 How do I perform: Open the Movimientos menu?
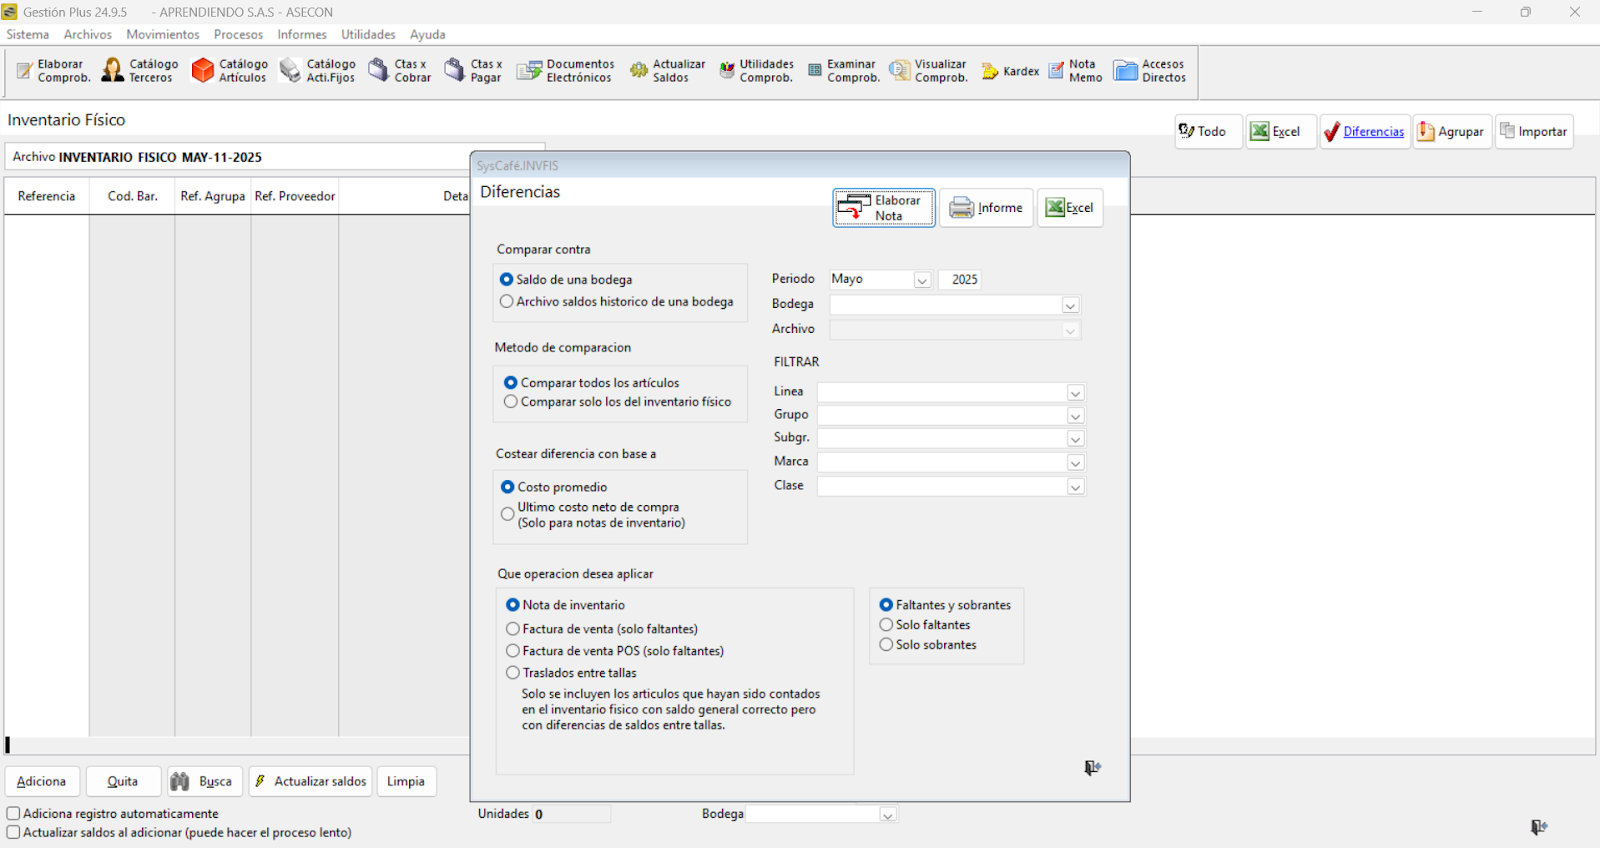click(x=162, y=34)
